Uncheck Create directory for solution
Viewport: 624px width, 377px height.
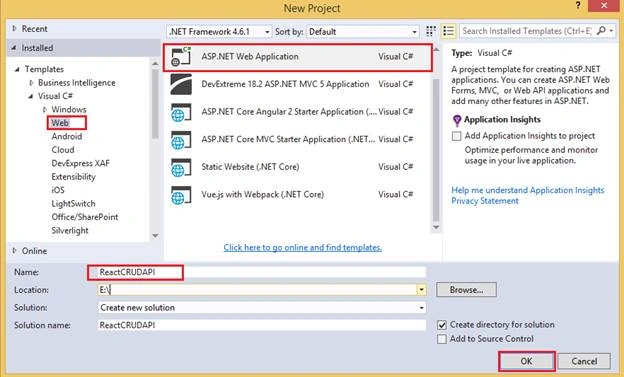[442, 325]
